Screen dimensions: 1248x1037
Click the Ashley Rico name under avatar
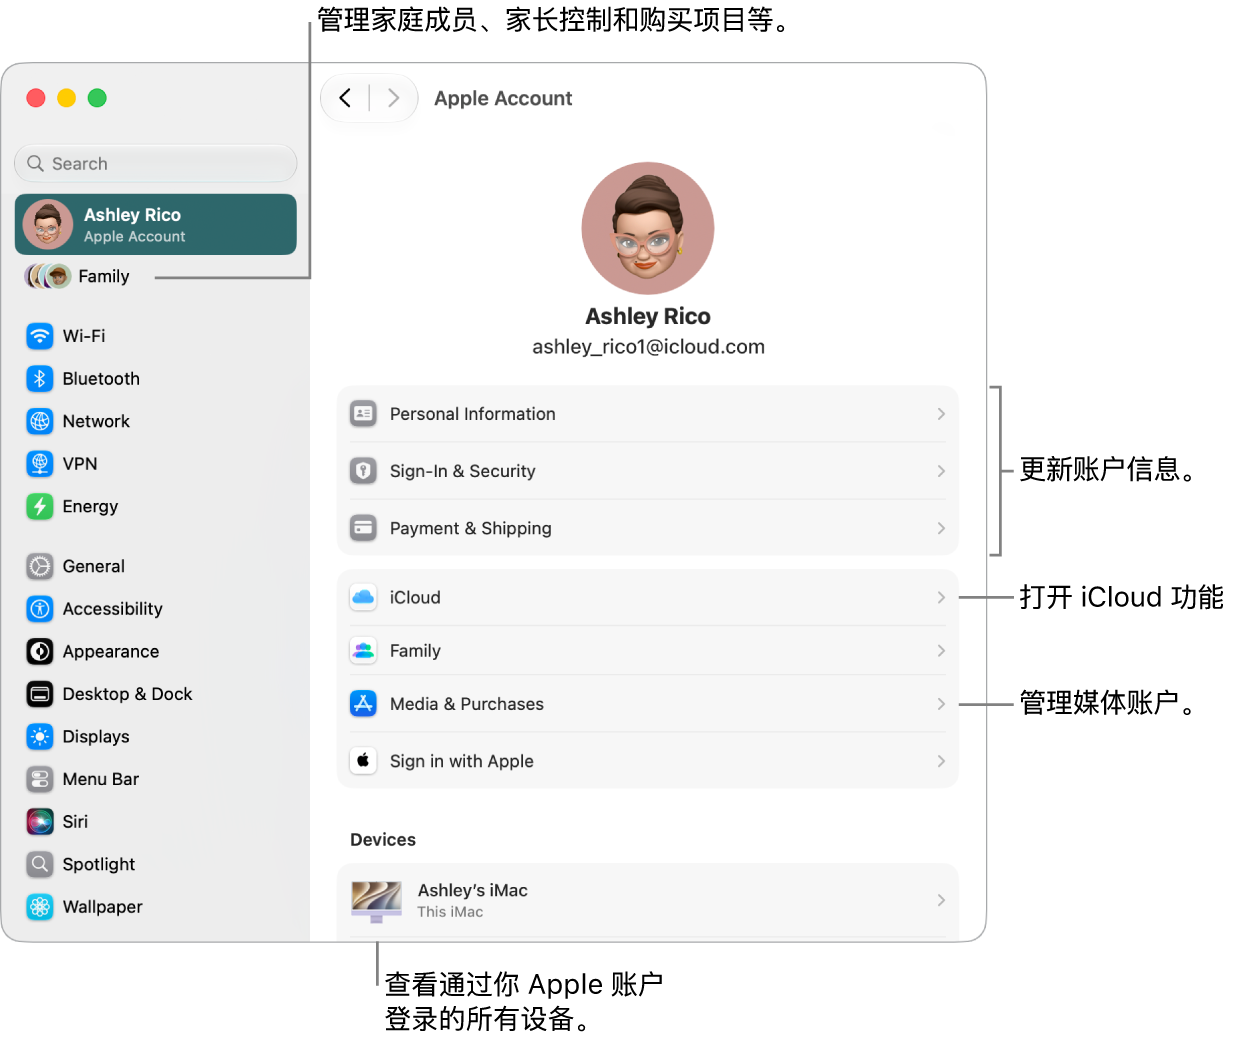tap(648, 316)
